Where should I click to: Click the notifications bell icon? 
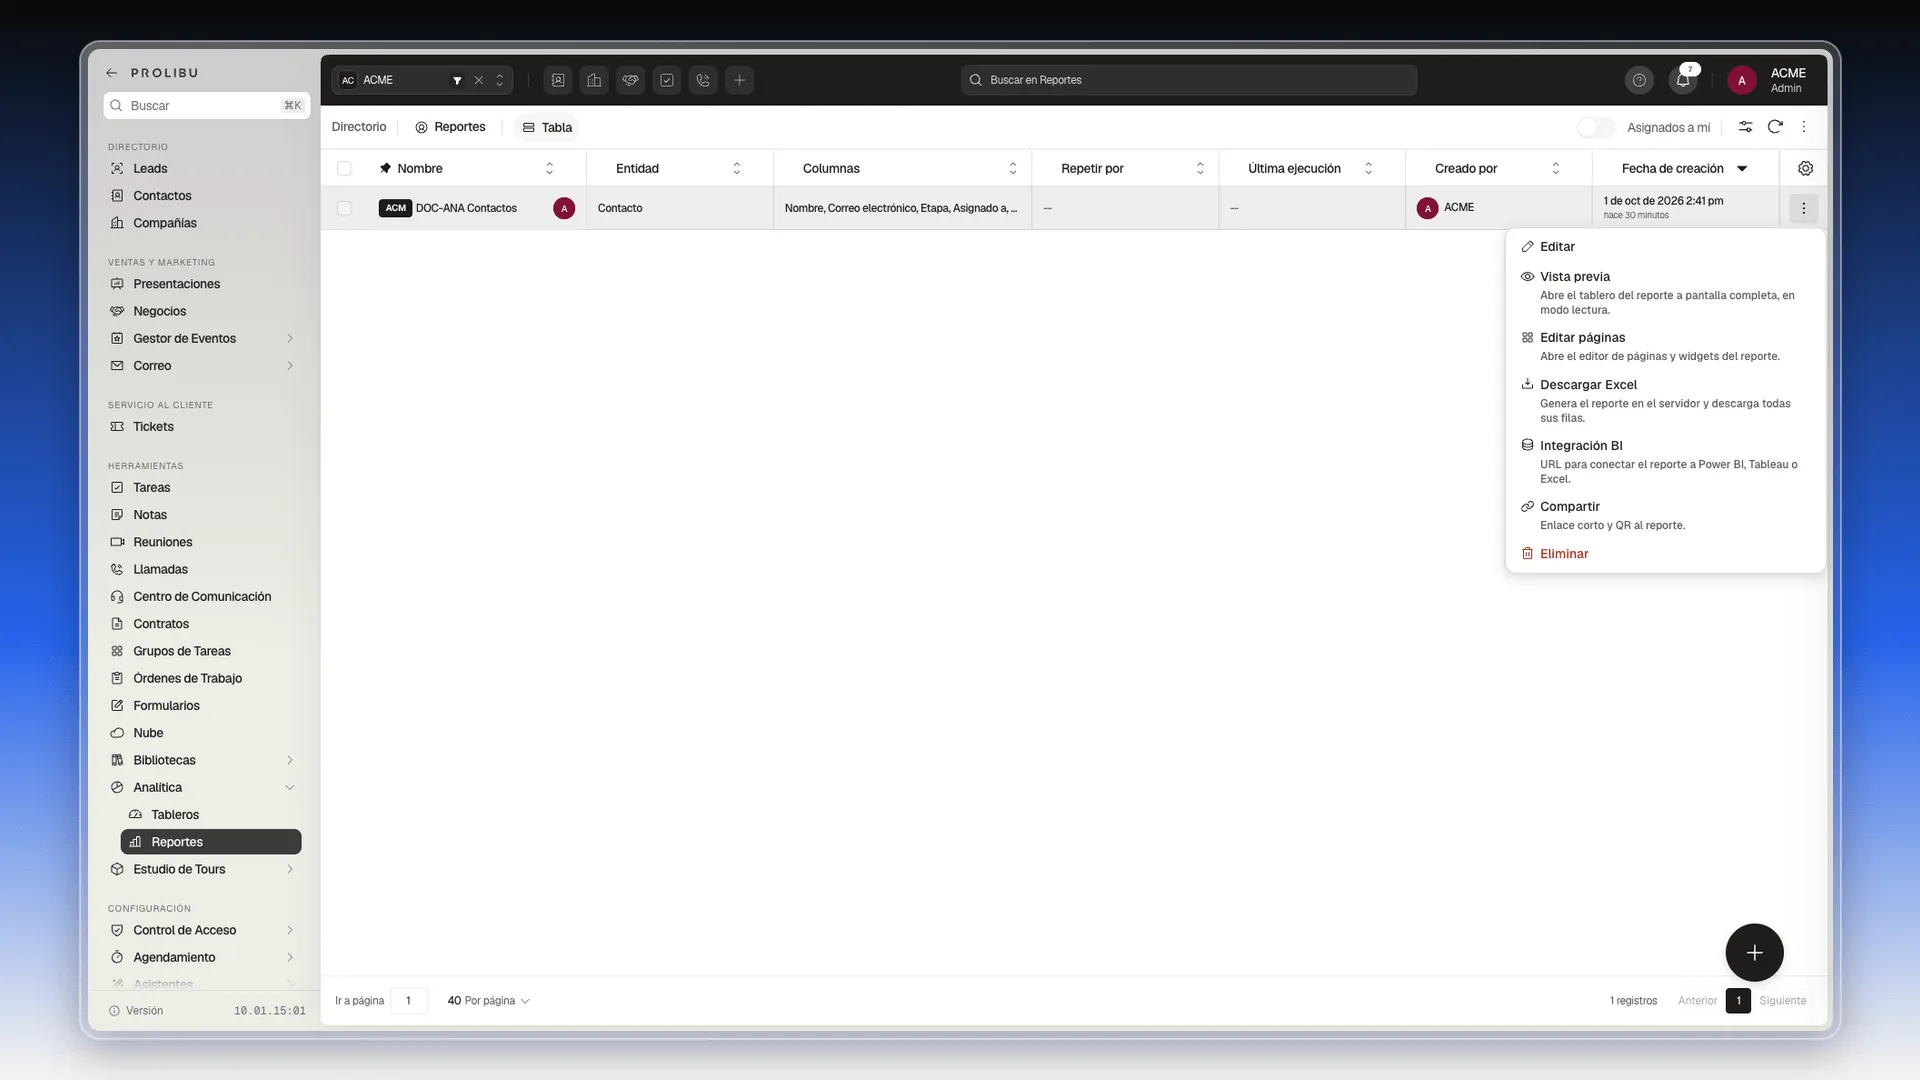coord(1683,80)
